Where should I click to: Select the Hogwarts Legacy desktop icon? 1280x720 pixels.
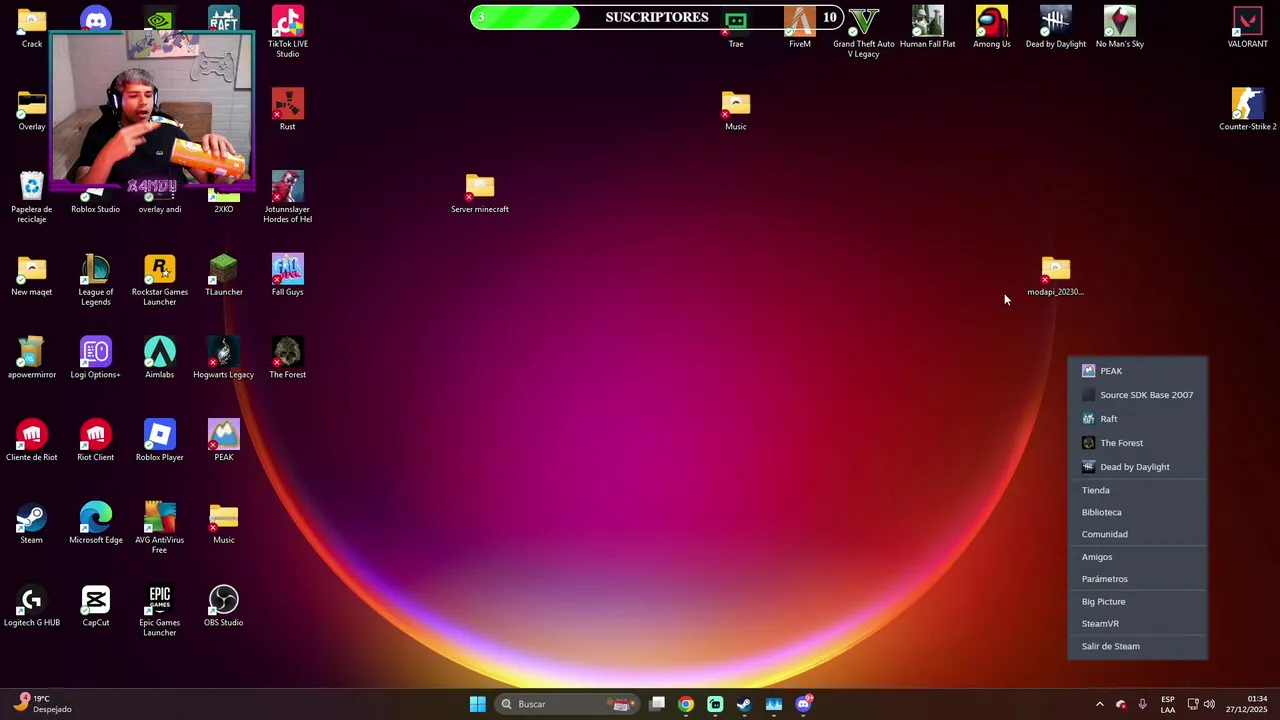224,358
